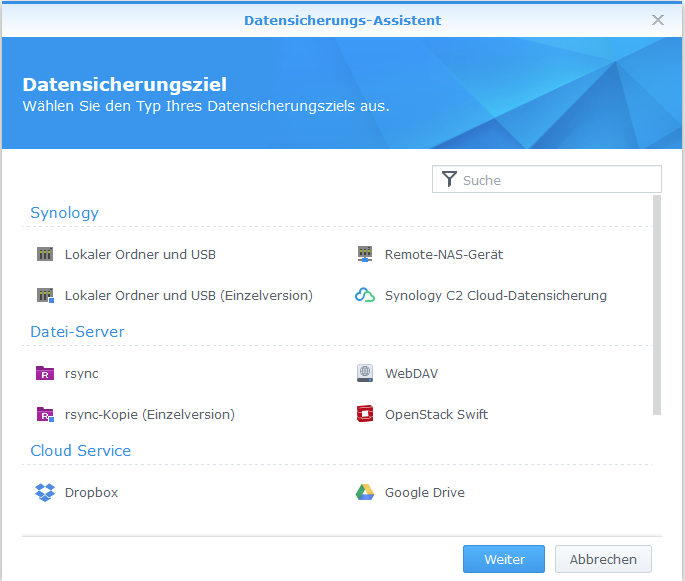Click the purple rsync folder icon
Image resolution: width=685 pixels, height=581 pixels.
click(45, 374)
